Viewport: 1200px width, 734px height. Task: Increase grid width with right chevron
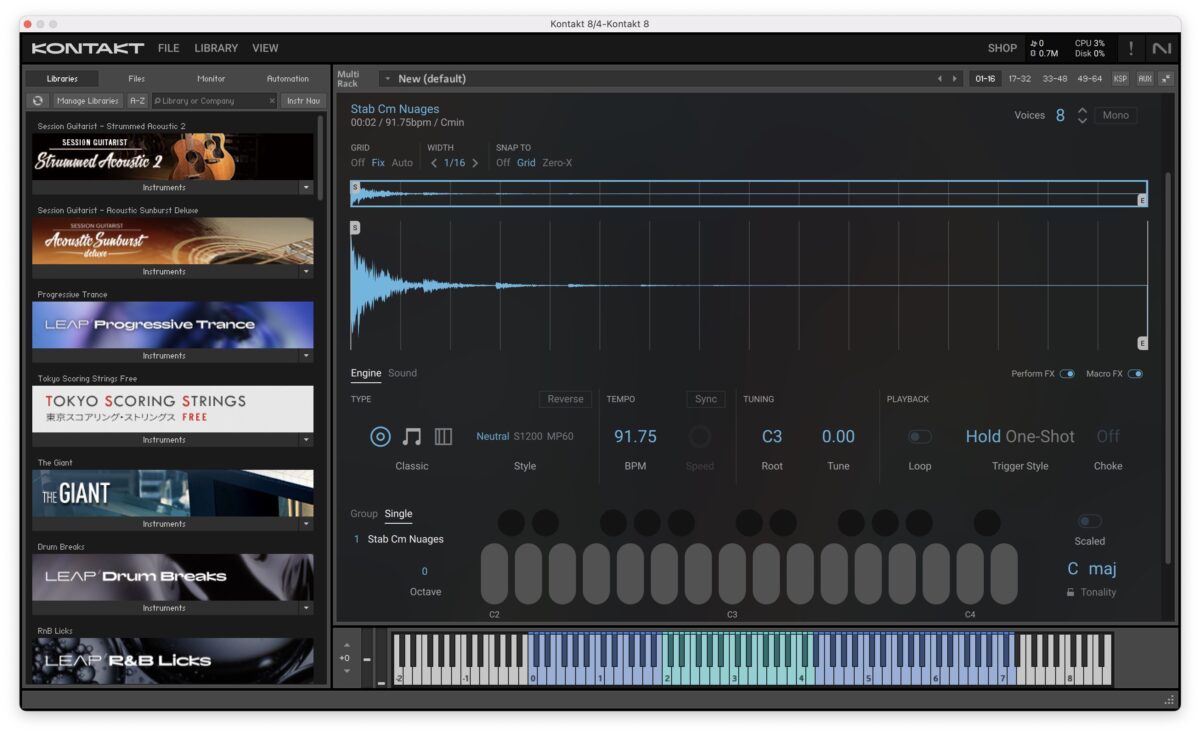[x=475, y=163]
